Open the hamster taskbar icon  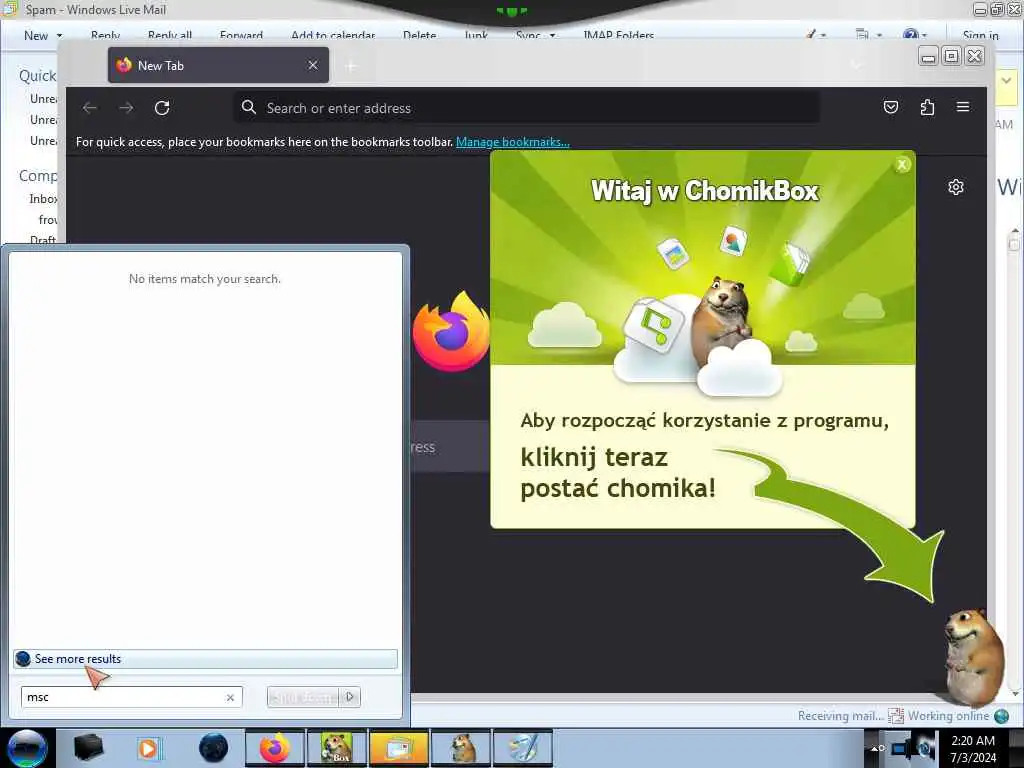pos(461,748)
